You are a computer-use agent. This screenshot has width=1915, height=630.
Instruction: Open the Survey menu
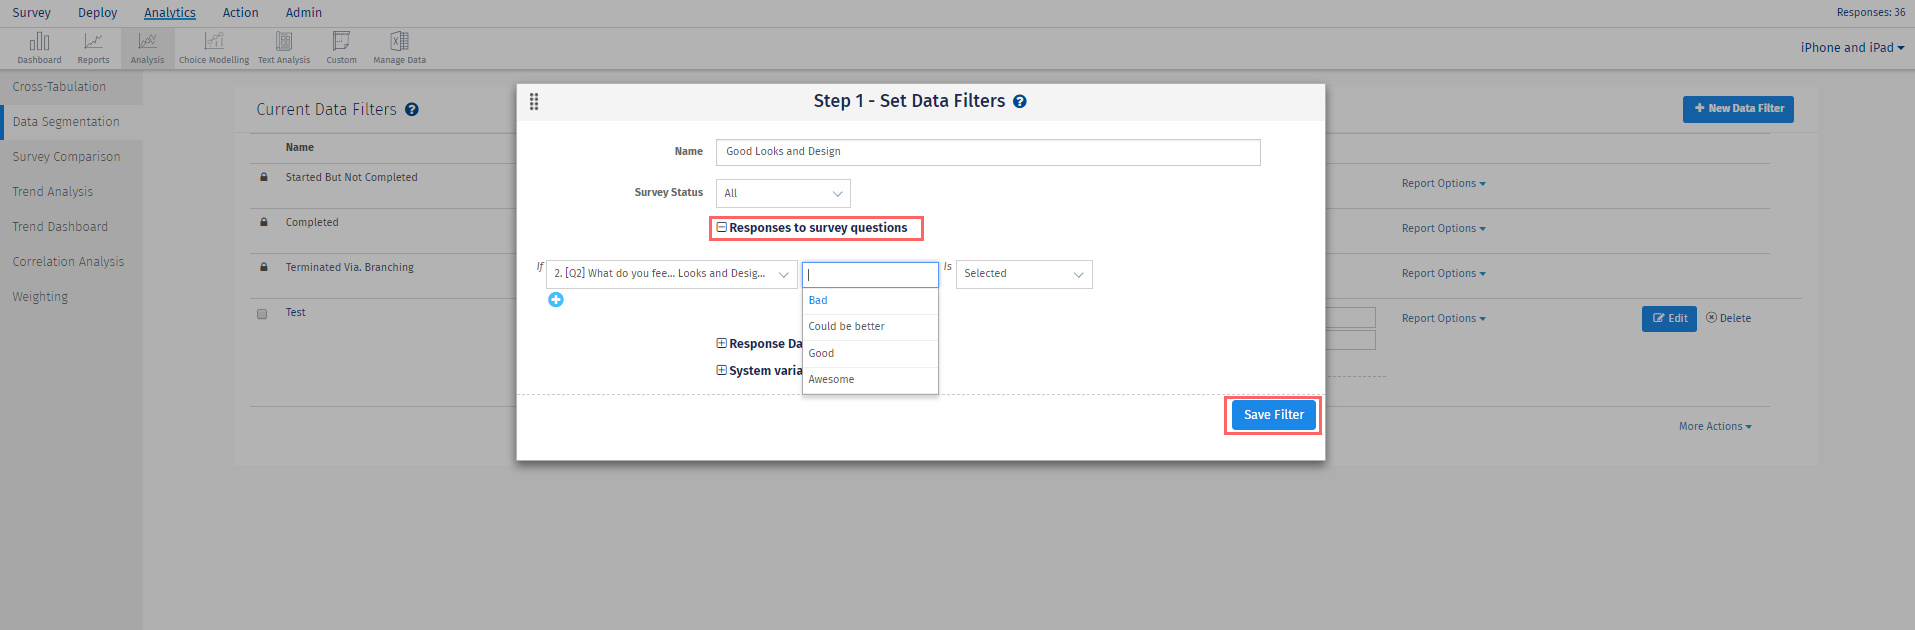[x=31, y=13]
